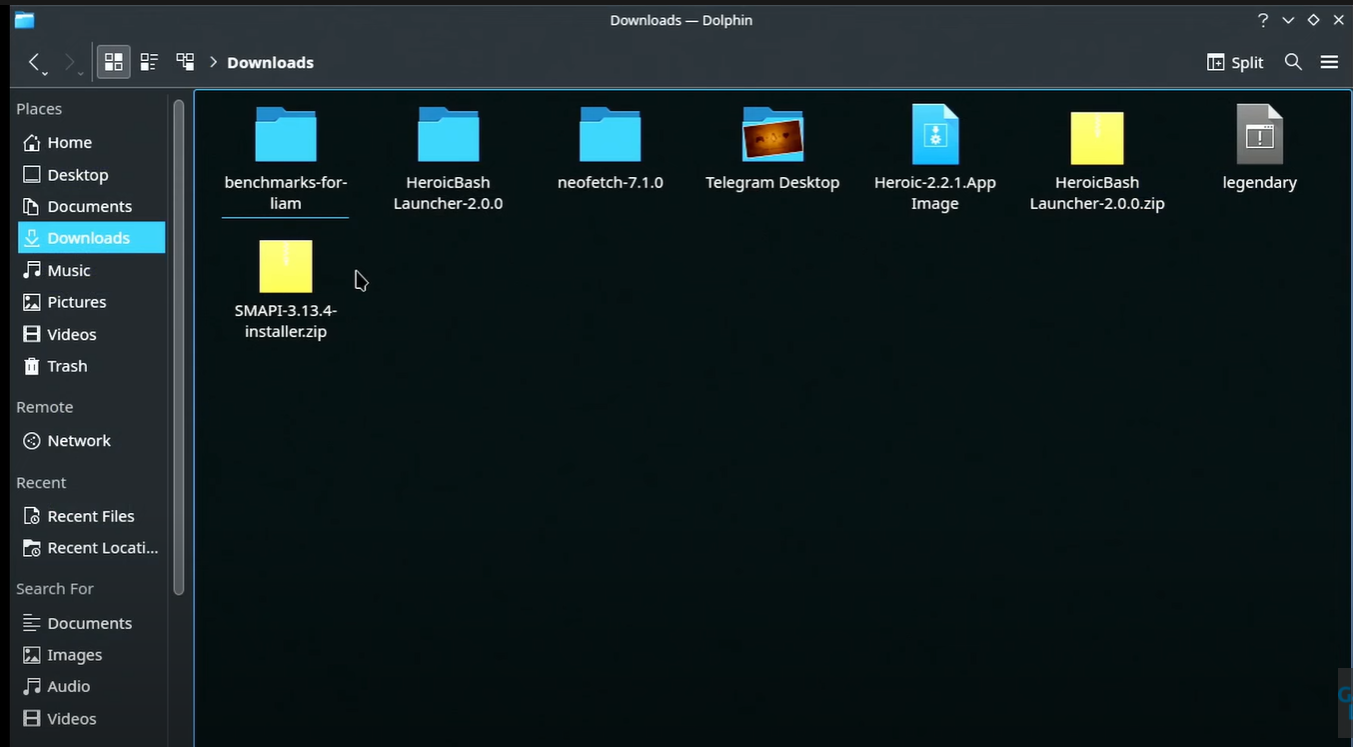This screenshot has width=1353, height=747.
Task: Click the HeroicBashLauncher-2.0.0 folder name
Action: click(448, 193)
